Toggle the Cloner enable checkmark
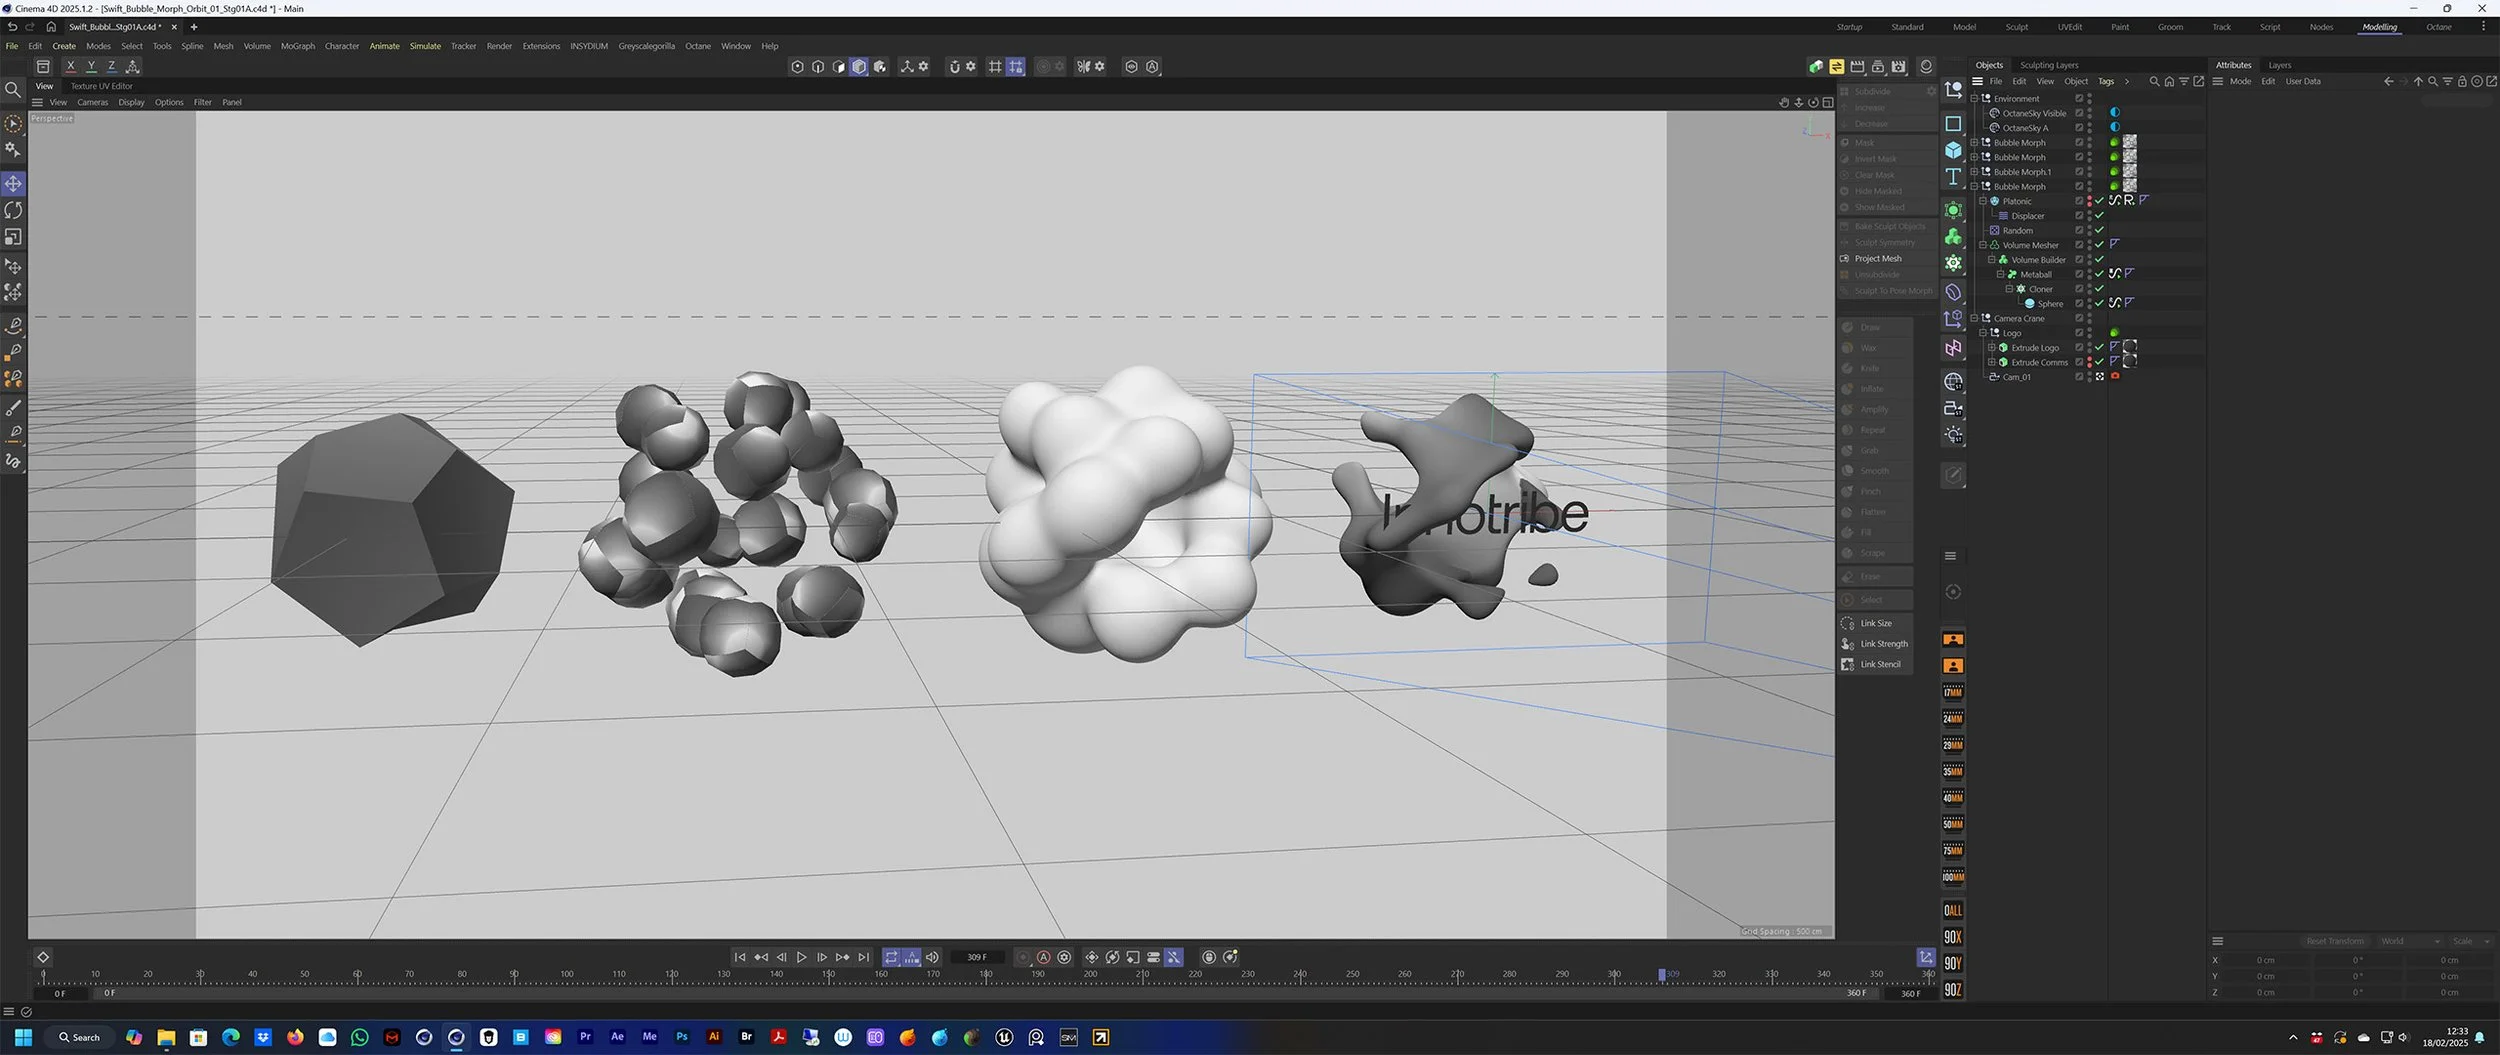Image resolution: width=2500 pixels, height=1055 pixels. tap(2100, 289)
